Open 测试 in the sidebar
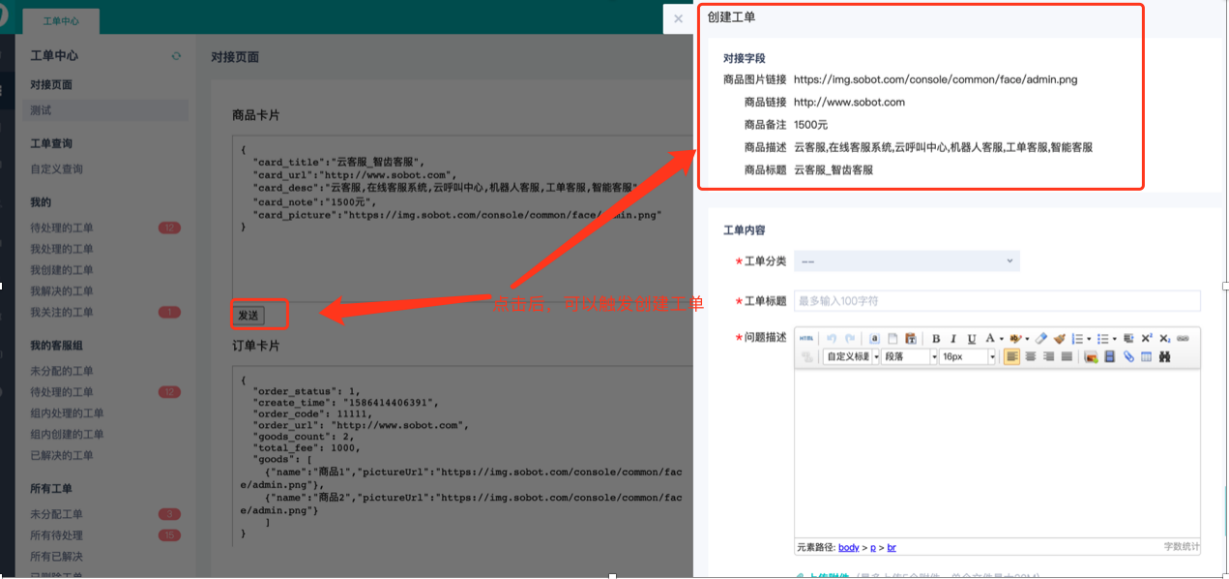The image size is (1229, 579). coord(105,110)
